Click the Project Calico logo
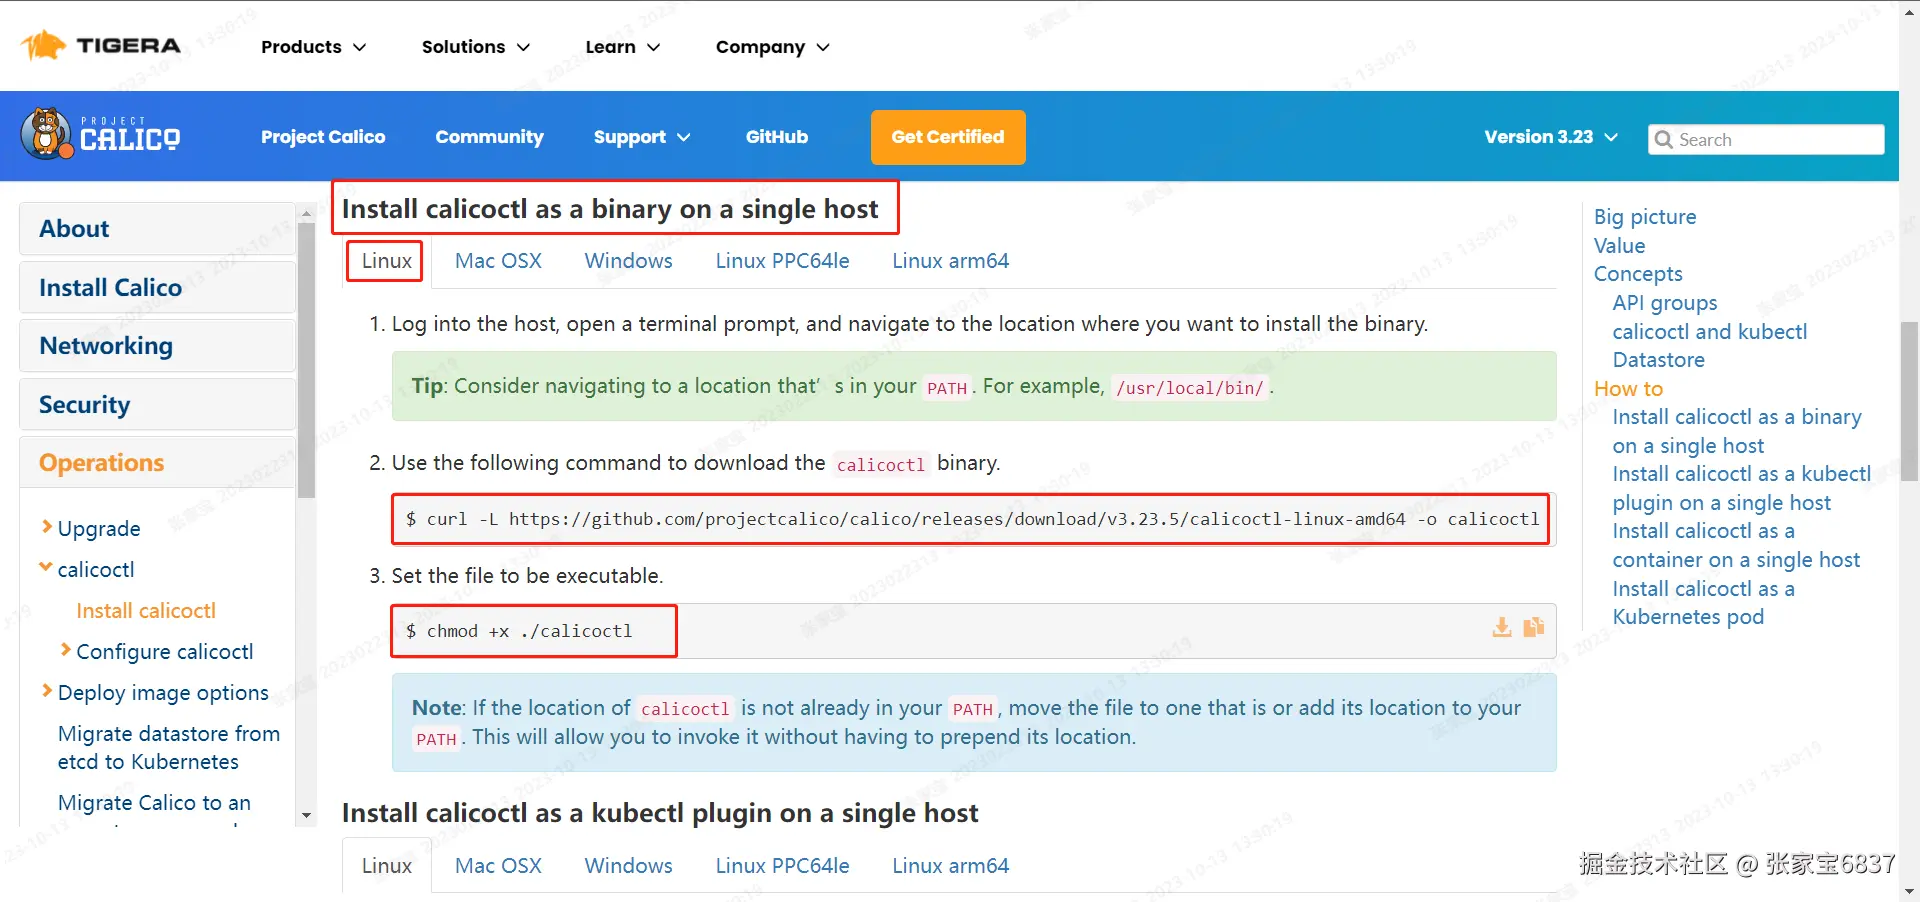This screenshot has height=902, width=1920. click(x=101, y=135)
